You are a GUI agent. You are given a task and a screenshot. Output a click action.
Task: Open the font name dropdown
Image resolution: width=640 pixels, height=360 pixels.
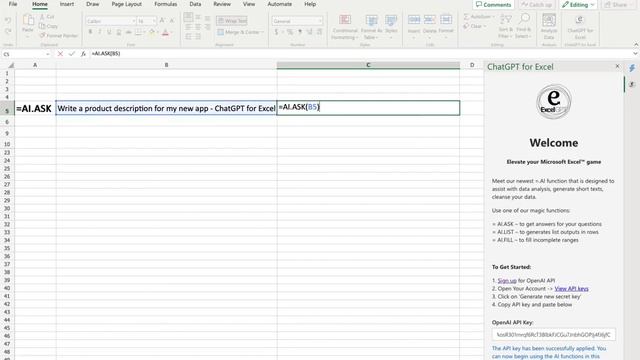click(133, 21)
